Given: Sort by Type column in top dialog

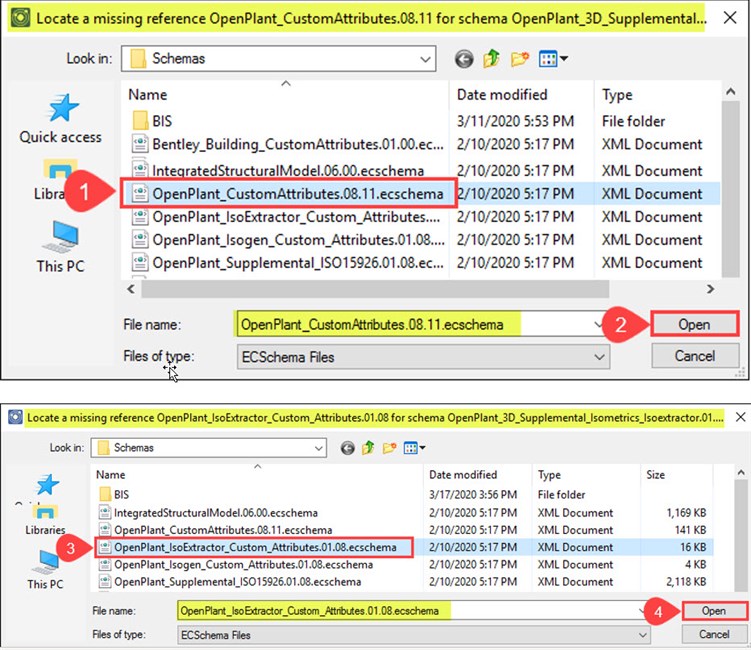Looking at the screenshot, I should coord(617,95).
